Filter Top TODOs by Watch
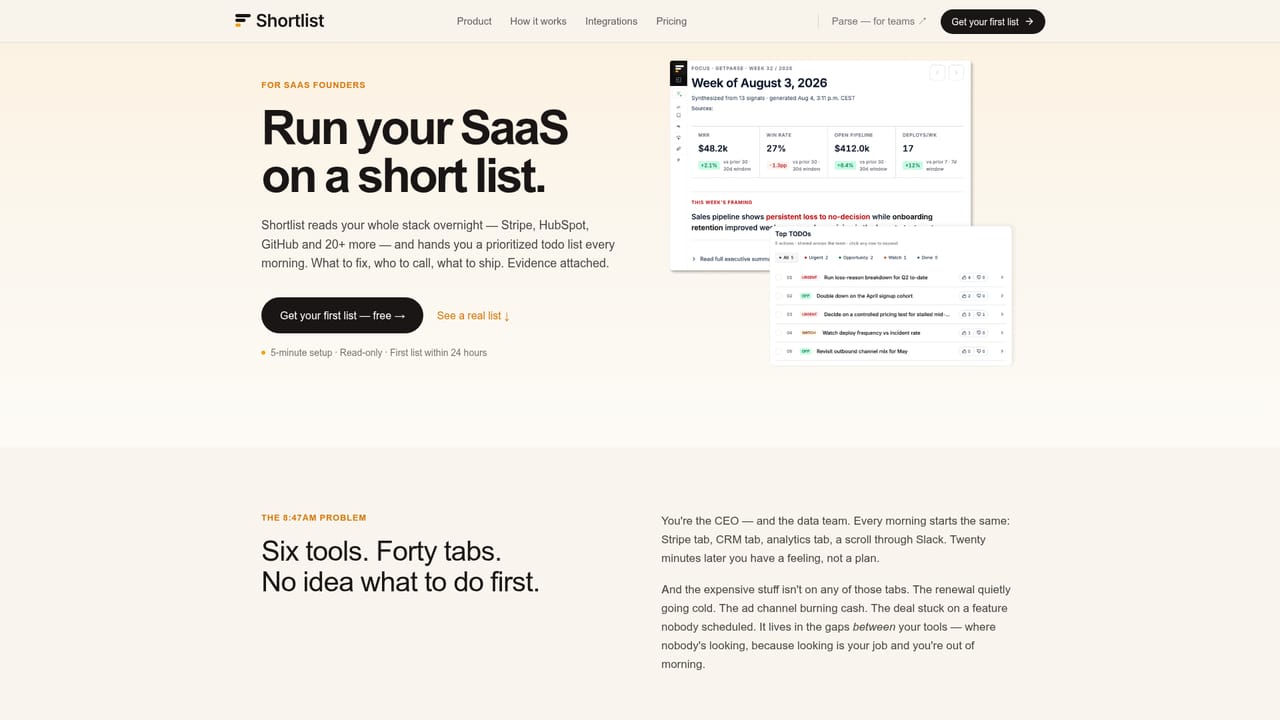 point(894,257)
